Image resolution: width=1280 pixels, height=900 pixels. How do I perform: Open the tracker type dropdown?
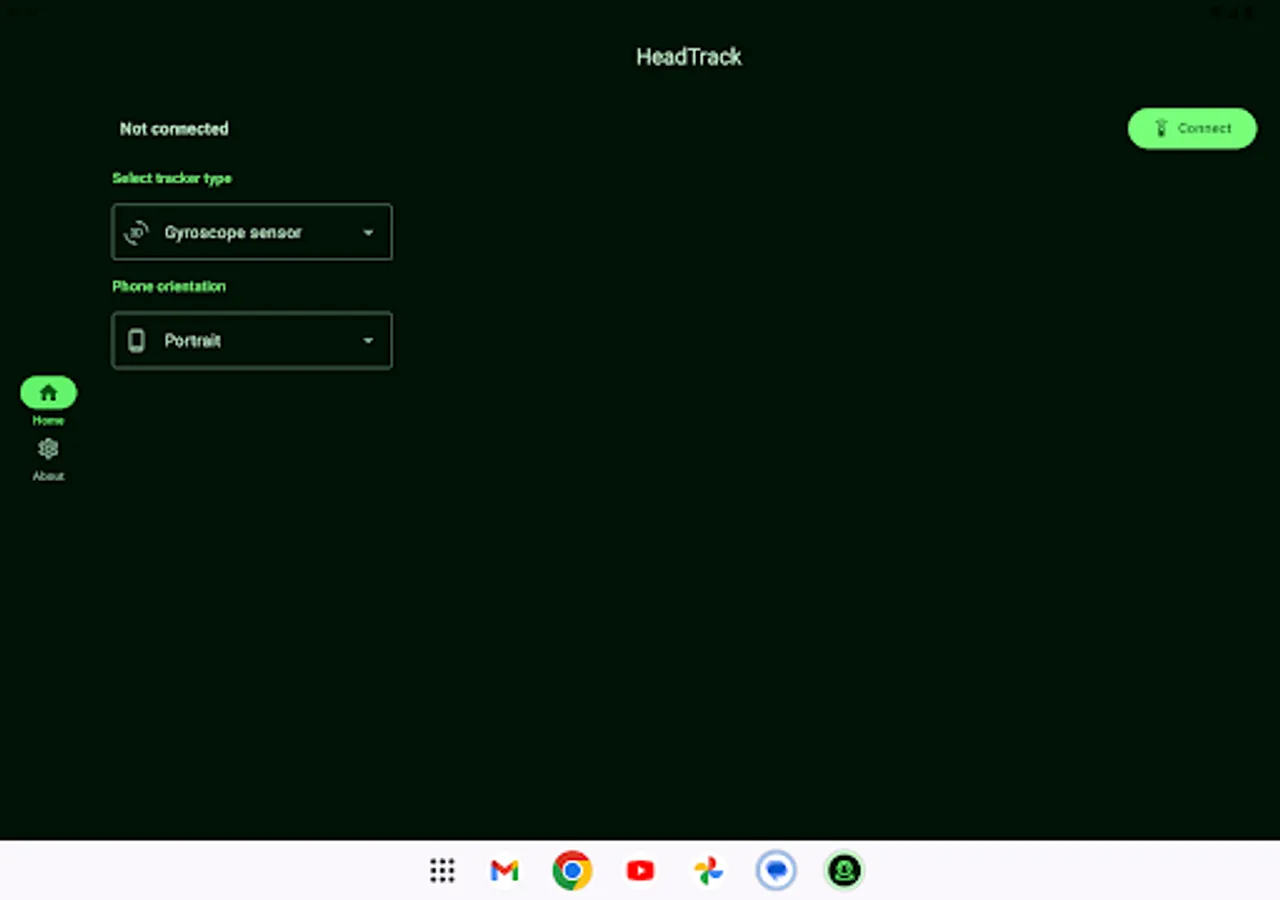251,232
